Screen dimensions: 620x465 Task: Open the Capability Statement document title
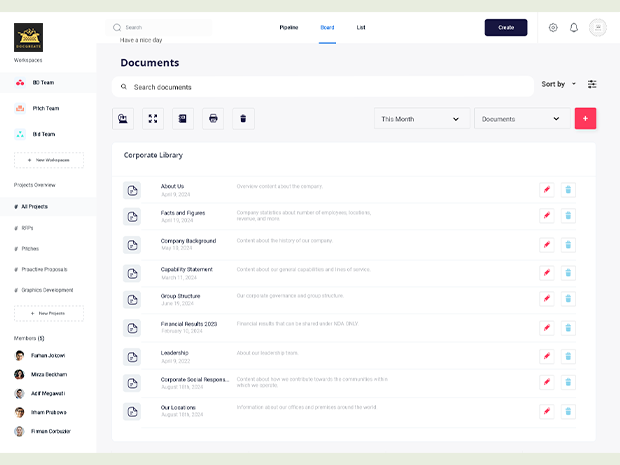(x=187, y=270)
